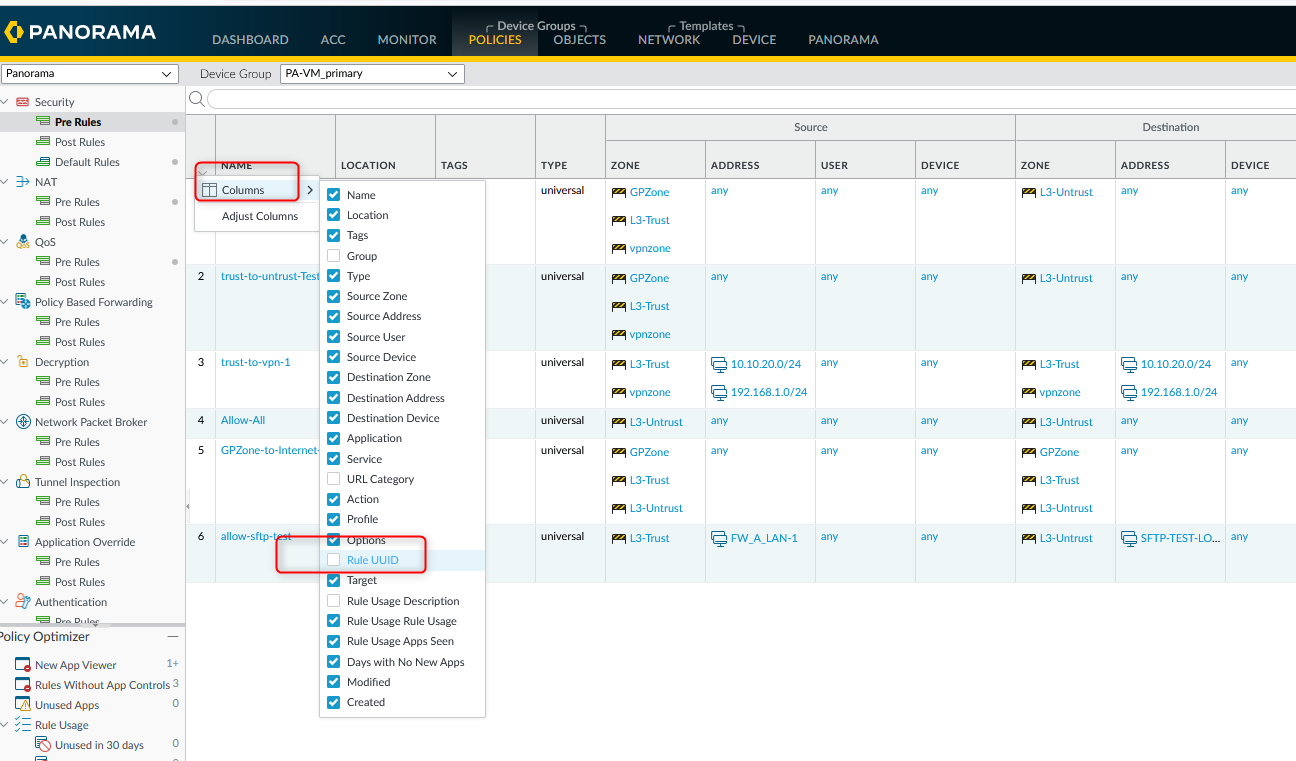
Task: Click the NAT rulebase icon
Action: coord(23,182)
